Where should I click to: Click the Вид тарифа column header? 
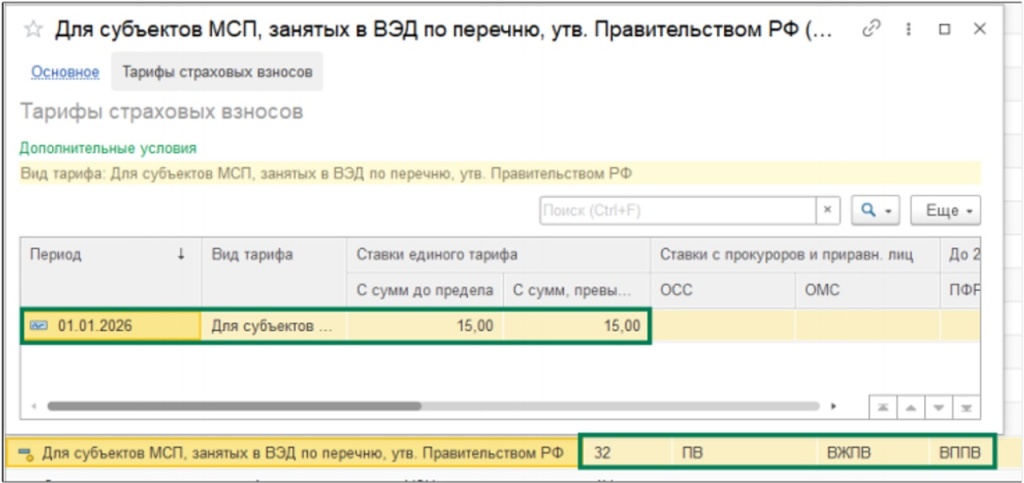pos(273,255)
